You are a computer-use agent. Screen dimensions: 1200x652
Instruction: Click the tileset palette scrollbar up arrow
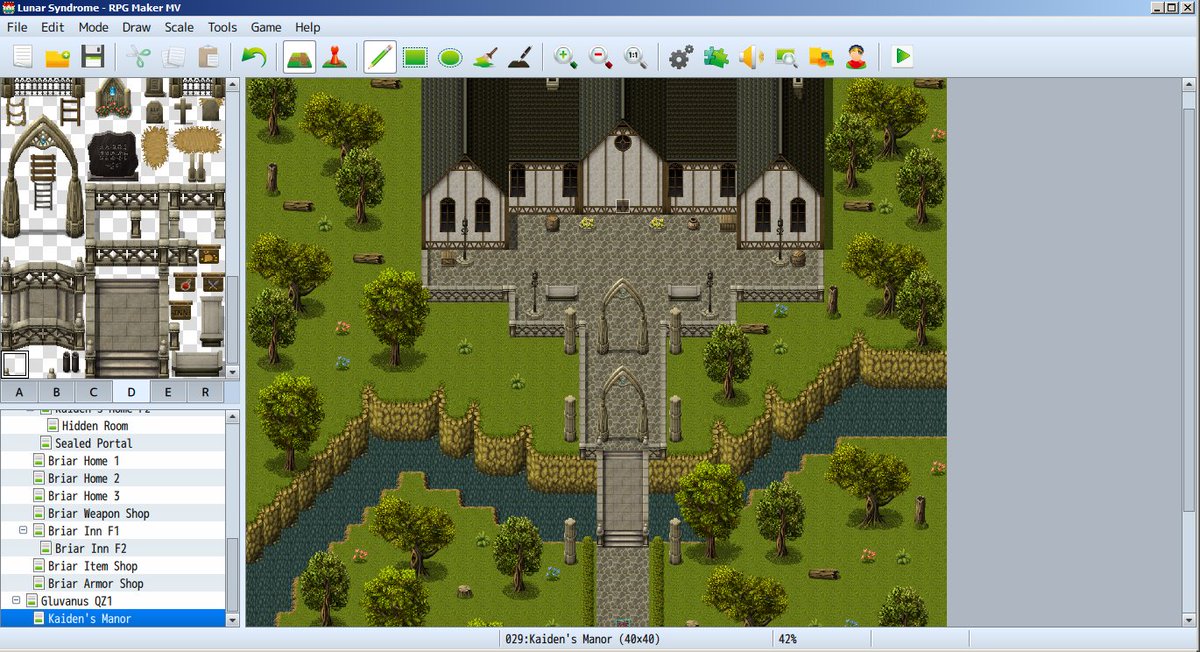pos(233,86)
